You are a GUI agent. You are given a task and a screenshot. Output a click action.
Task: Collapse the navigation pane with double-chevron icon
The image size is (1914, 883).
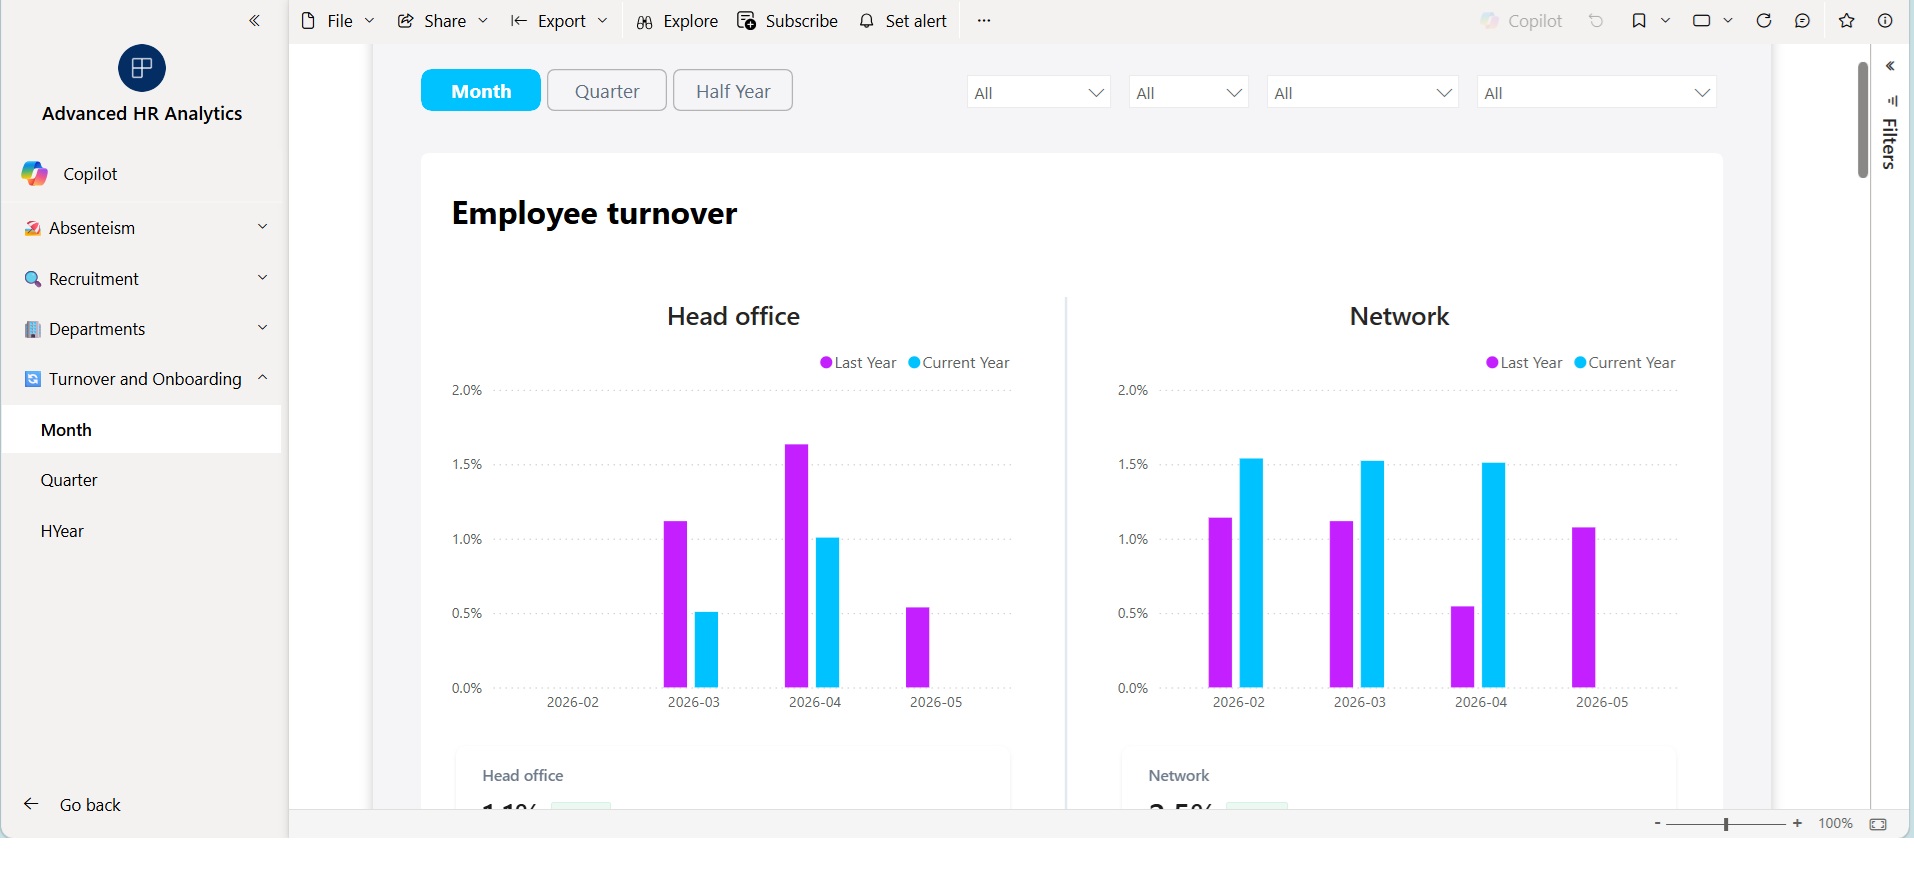pyautogui.click(x=255, y=21)
